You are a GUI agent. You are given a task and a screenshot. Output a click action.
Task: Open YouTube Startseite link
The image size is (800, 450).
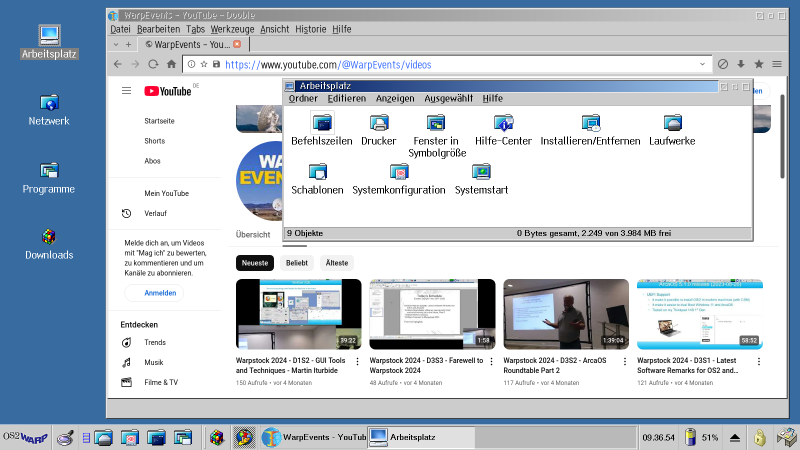[159, 121]
